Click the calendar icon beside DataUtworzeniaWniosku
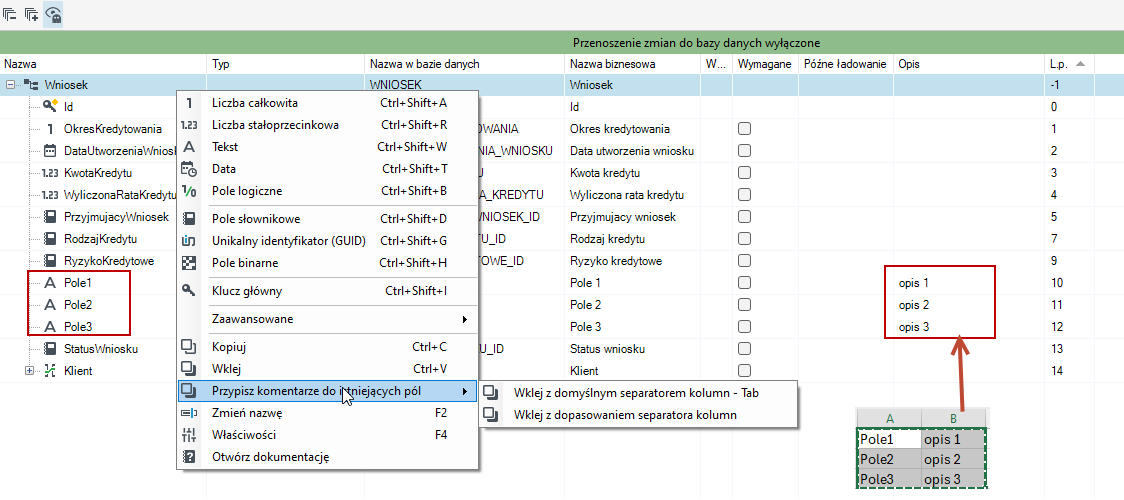Viewport: 1124px width, 500px height. click(49, 151)
